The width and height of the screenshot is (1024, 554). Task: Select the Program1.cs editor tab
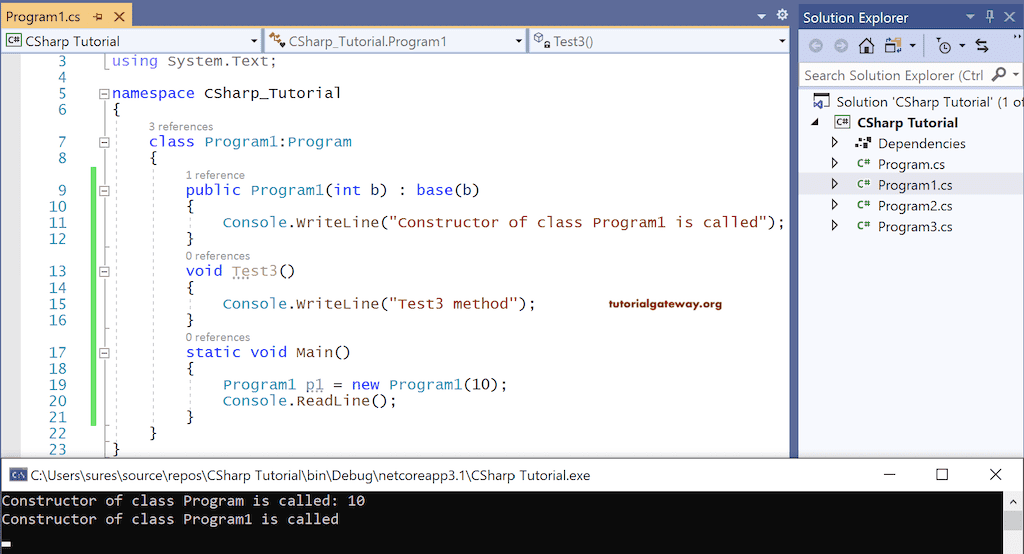point(43,16)
